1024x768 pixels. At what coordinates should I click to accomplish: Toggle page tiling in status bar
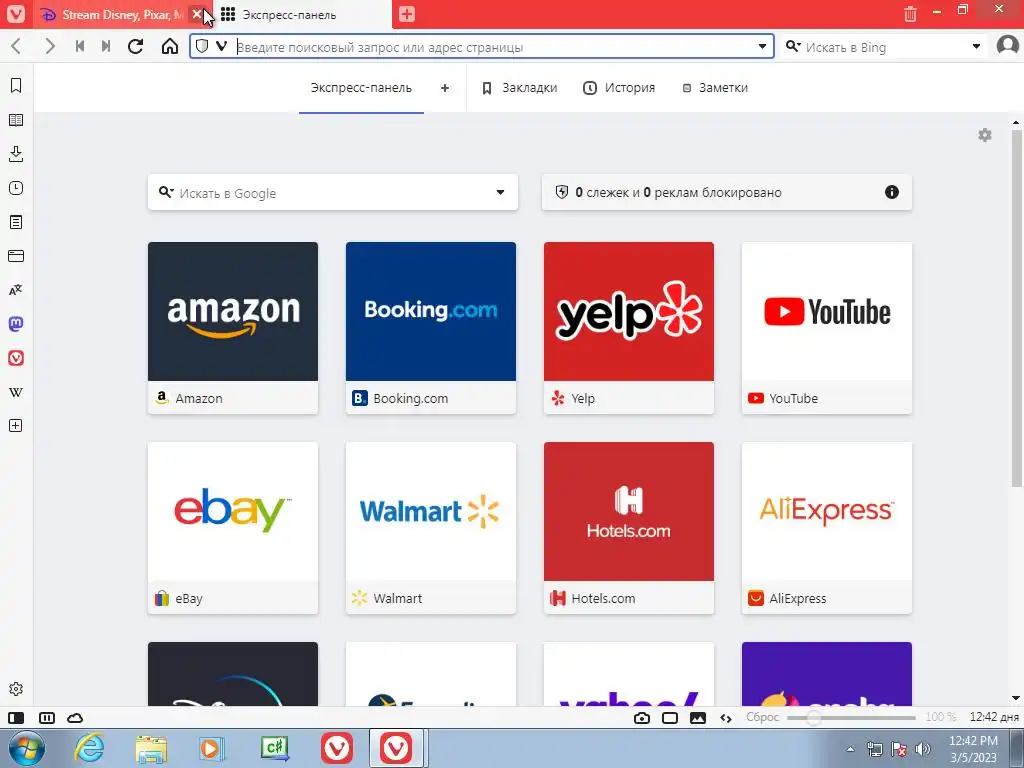point(47,718)
